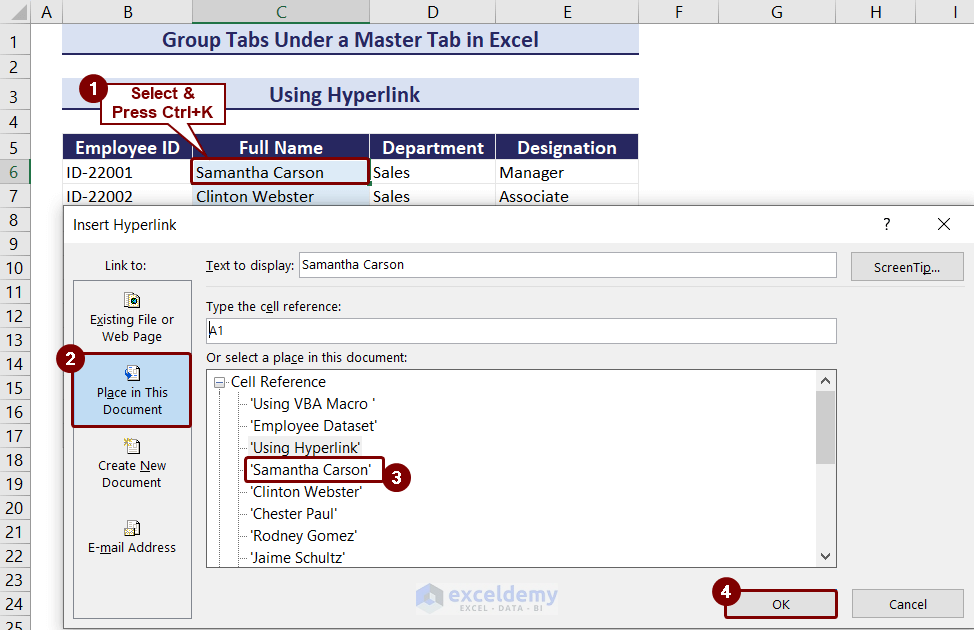
Task: Select column E header
Action: point(567,12)
